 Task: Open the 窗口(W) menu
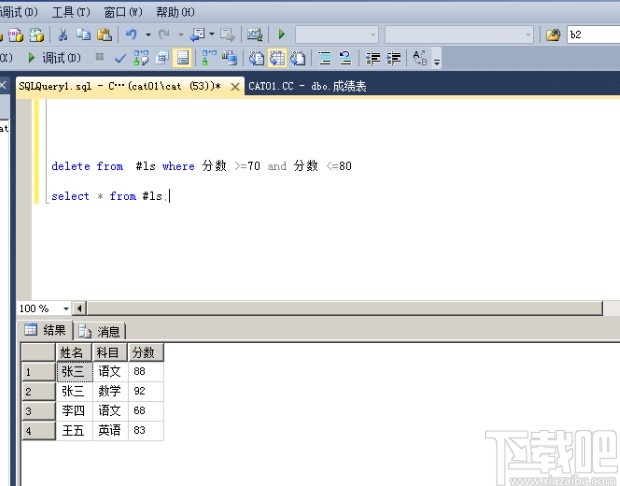pos(123,12)
